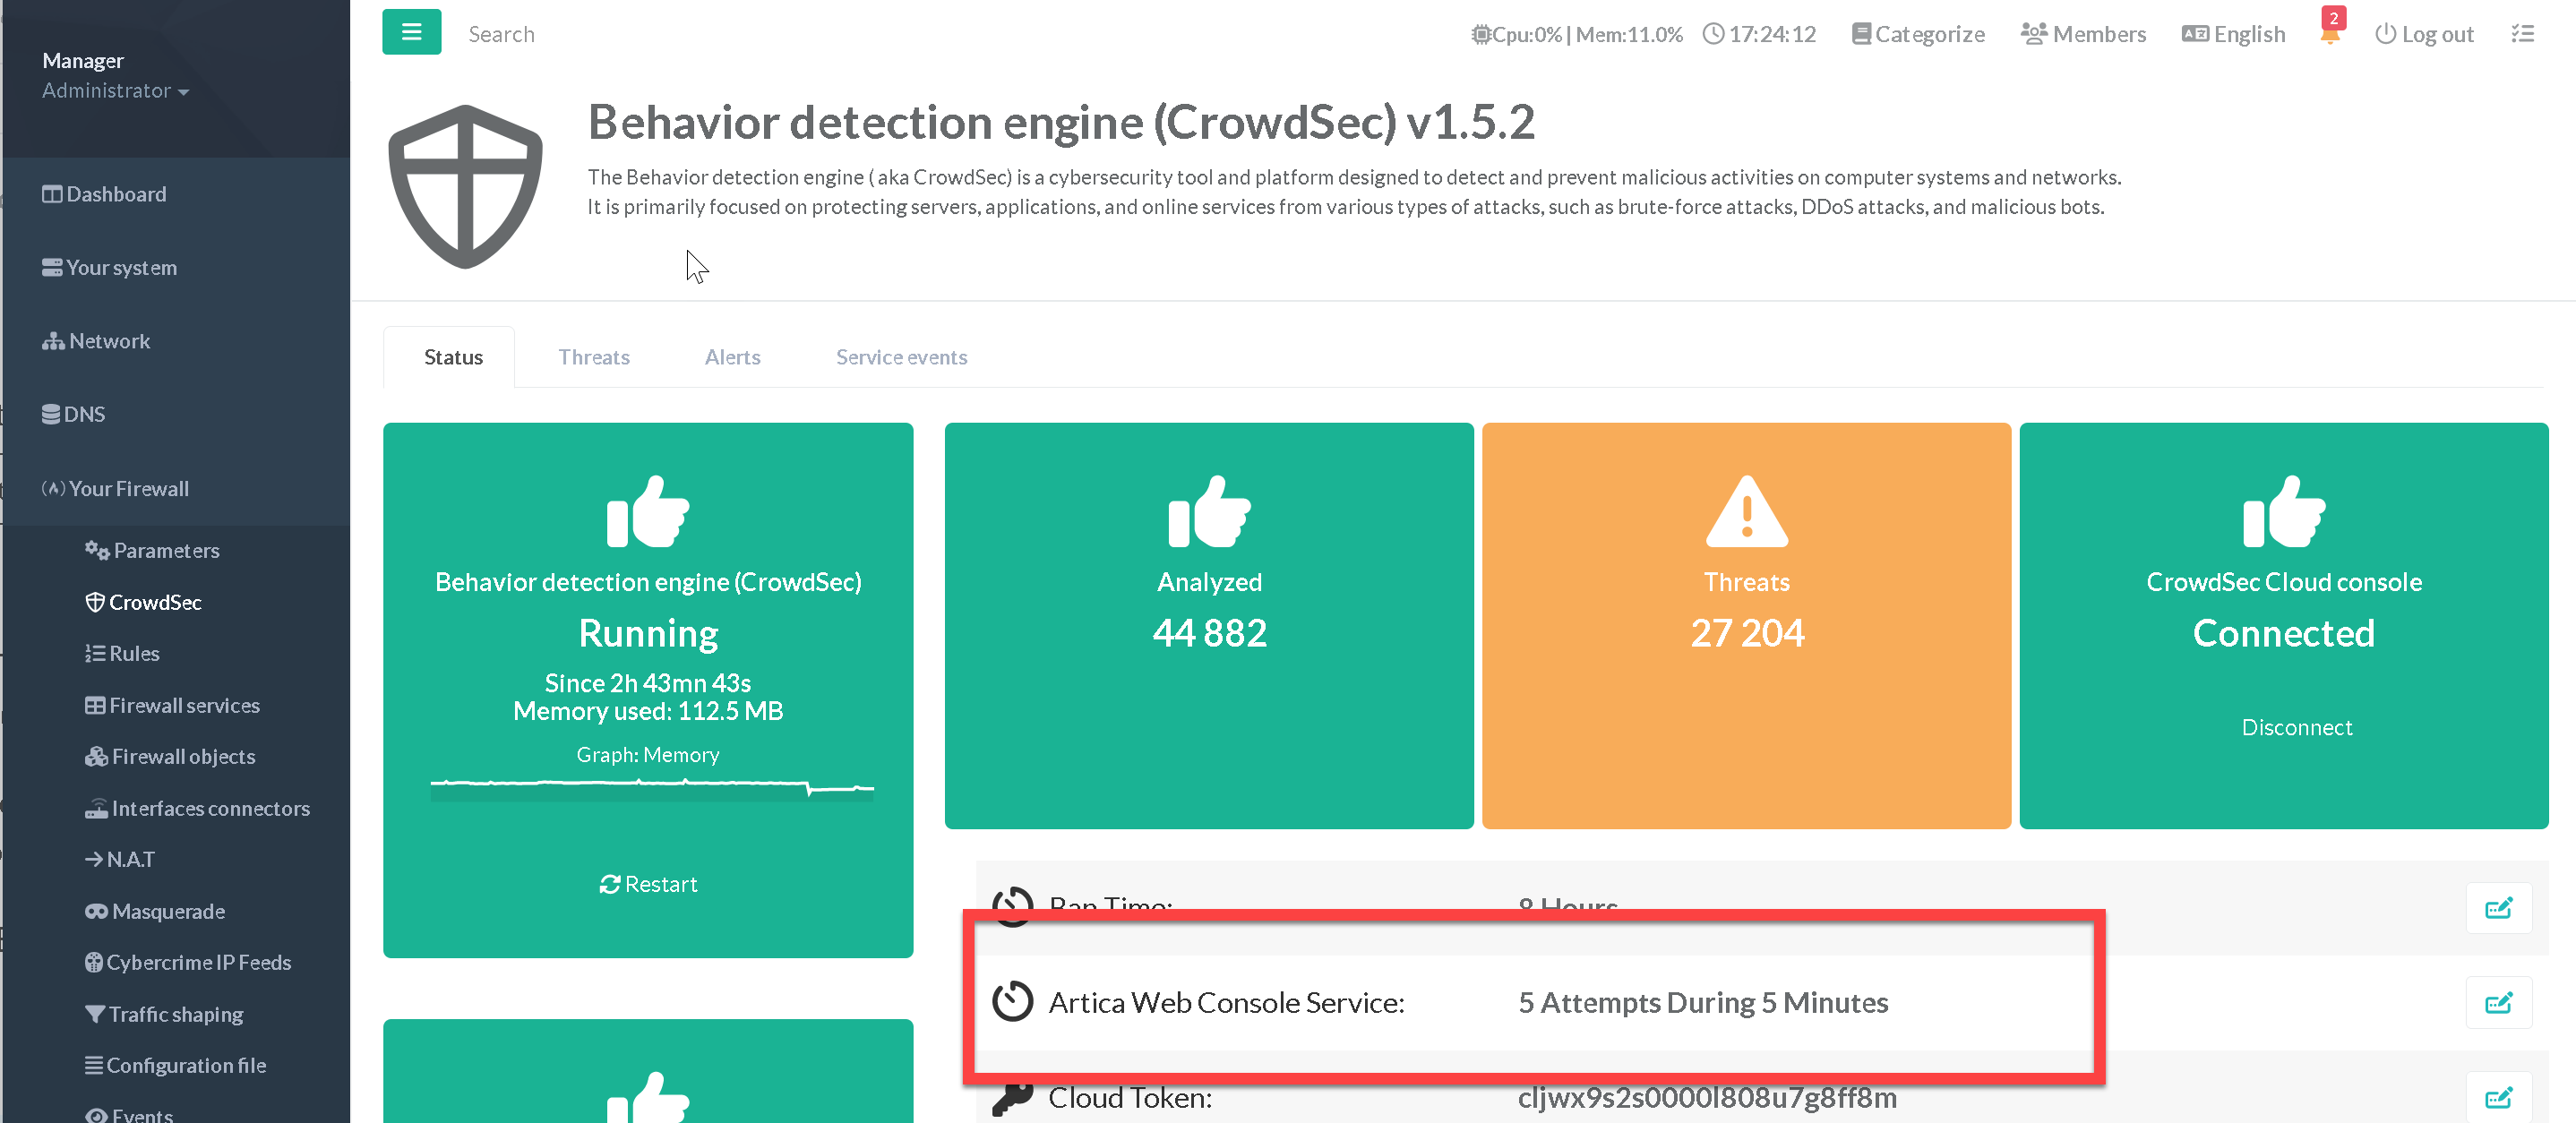Edit the Cloud Token value

tap(2498, 1097)
